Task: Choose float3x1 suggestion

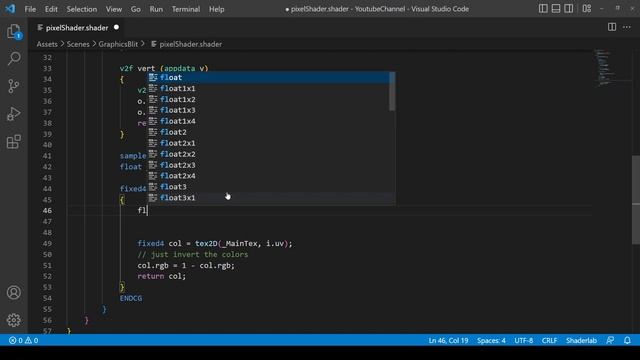Action: 268,198
